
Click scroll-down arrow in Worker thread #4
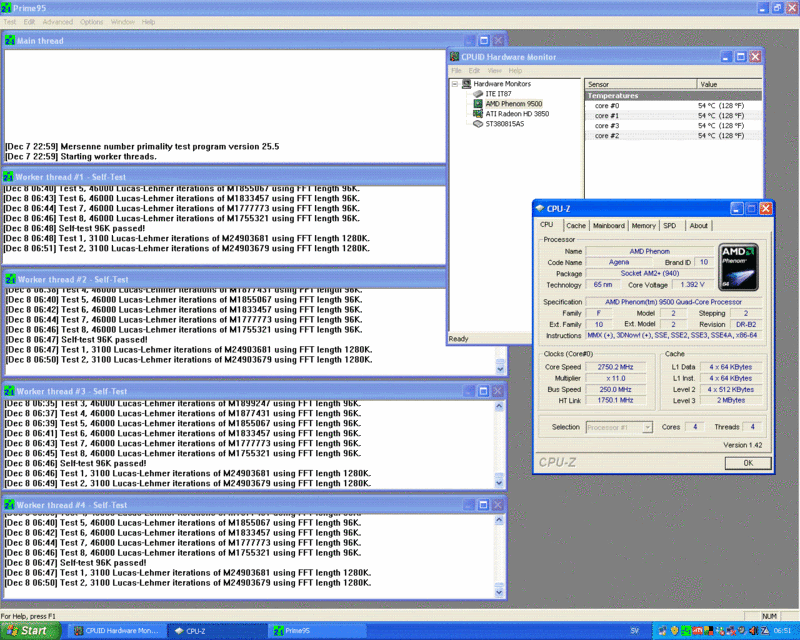pyautogui.click(x=499, y=593)
